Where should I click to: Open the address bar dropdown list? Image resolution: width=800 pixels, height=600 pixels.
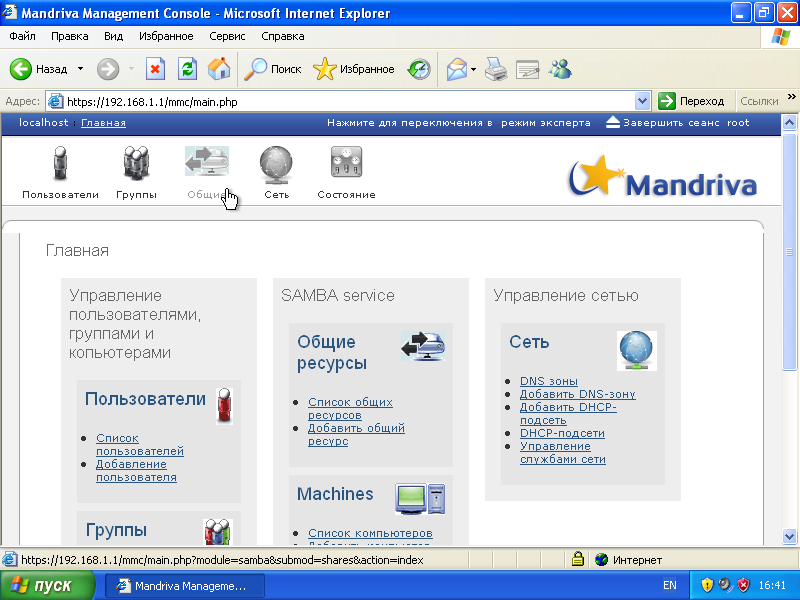(x=642, y=101)
